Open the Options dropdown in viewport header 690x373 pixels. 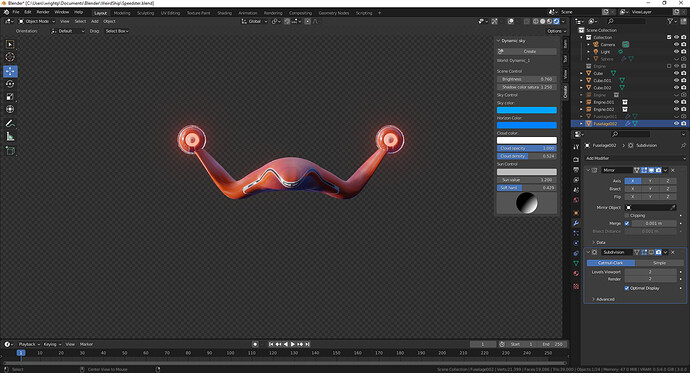click(556, 31)
